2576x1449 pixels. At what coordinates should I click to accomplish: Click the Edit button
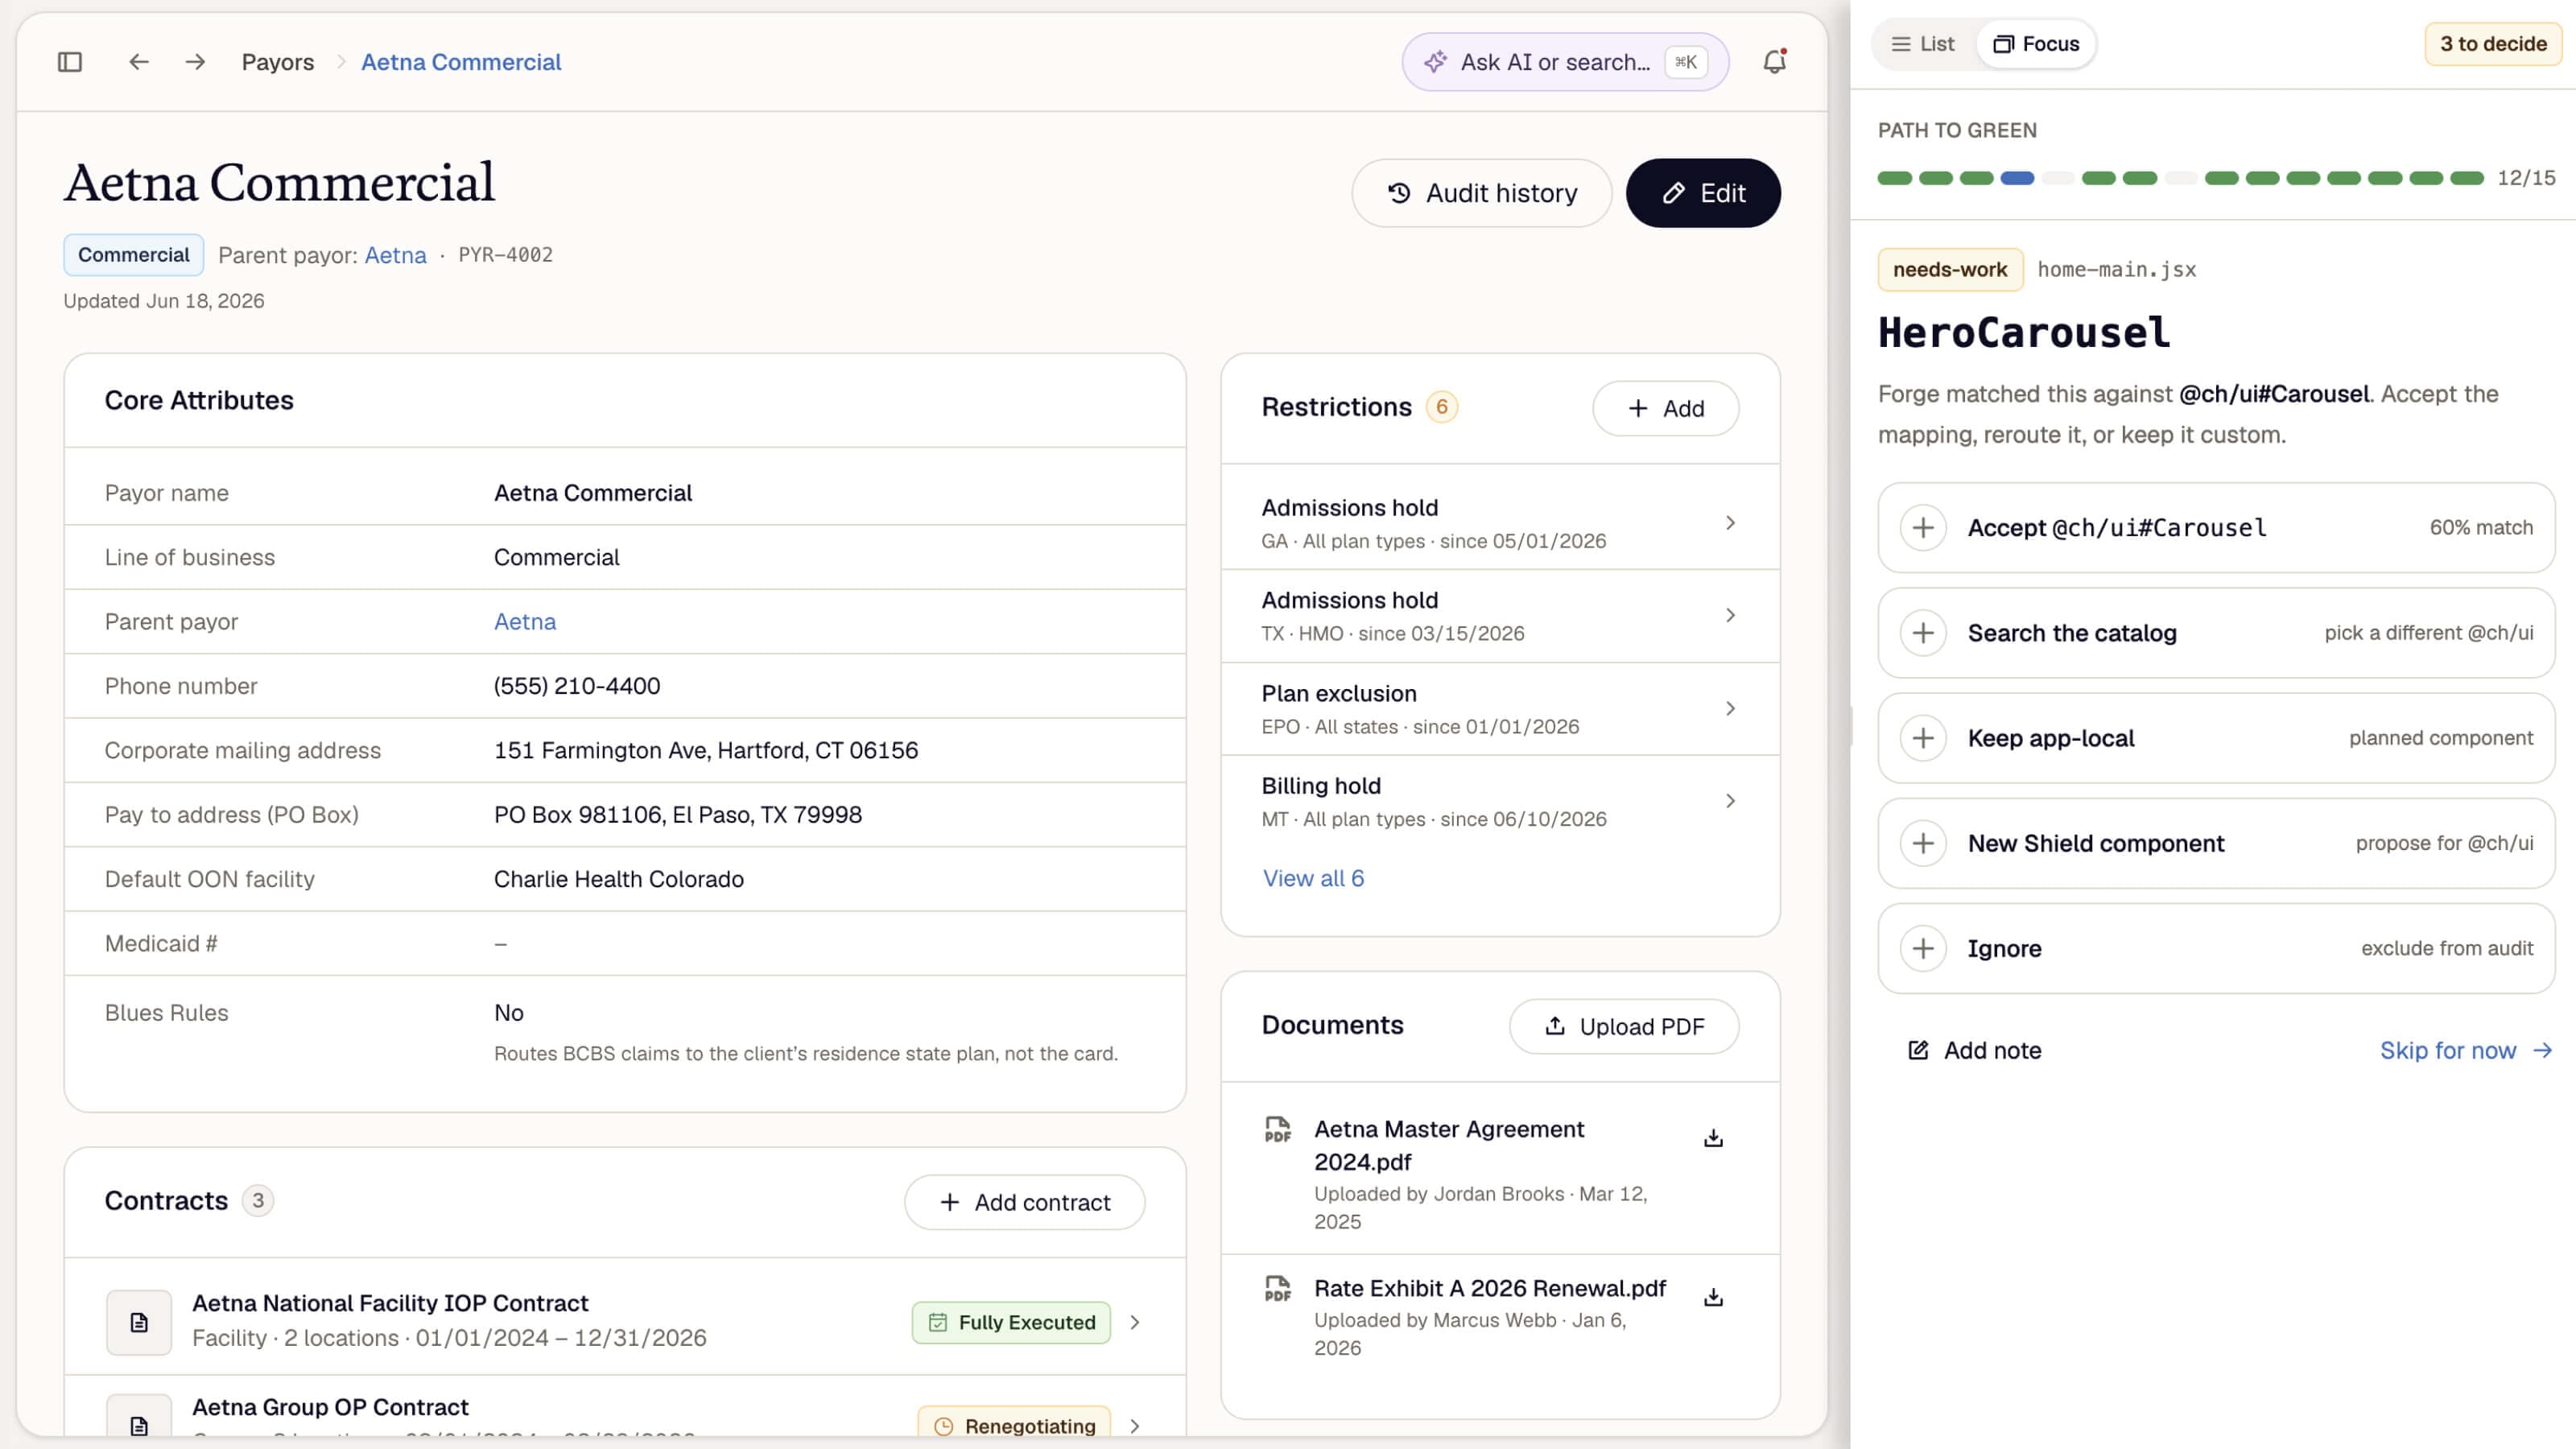click(1703, 193)
